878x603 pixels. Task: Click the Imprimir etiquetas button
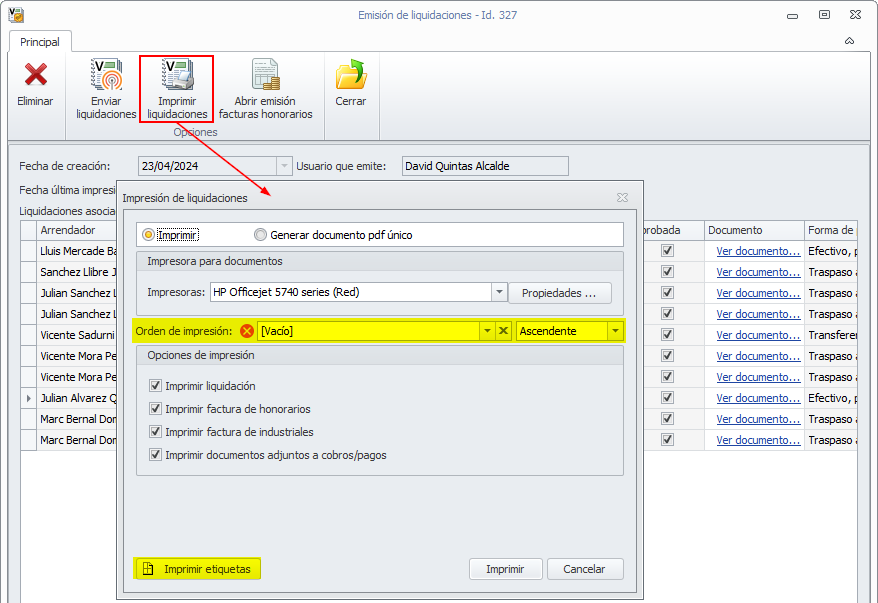197,569
